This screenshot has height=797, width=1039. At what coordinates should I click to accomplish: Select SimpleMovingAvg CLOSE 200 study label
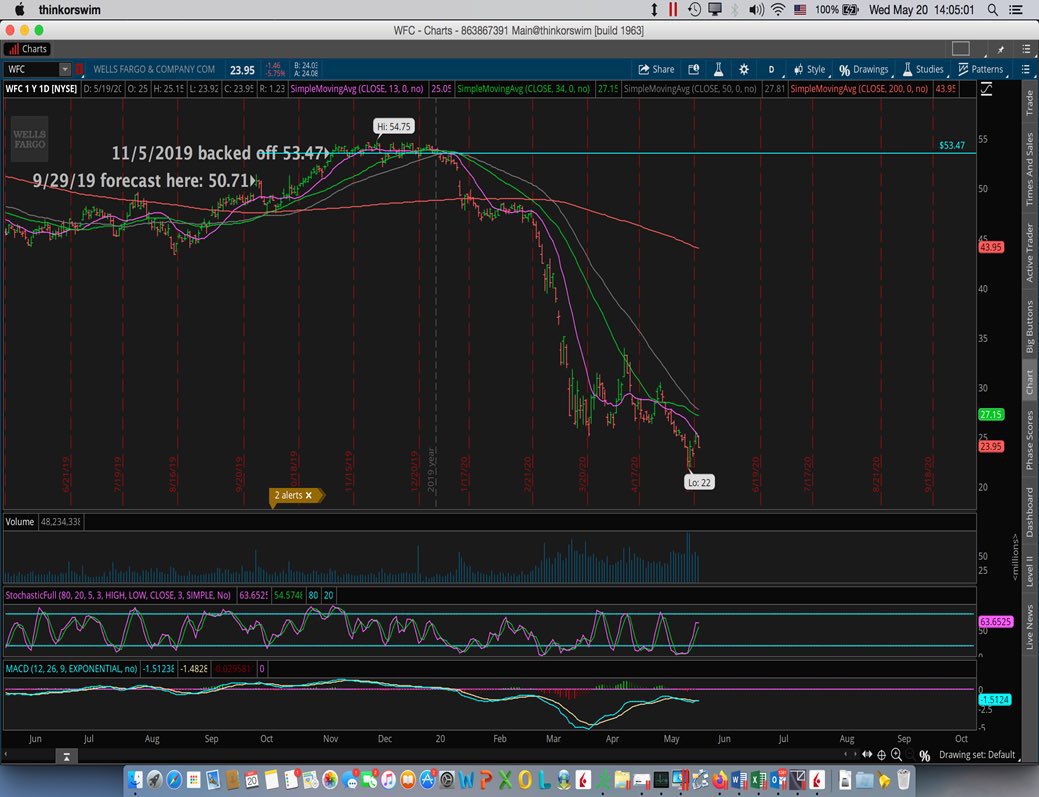click(x=859, y=89)
